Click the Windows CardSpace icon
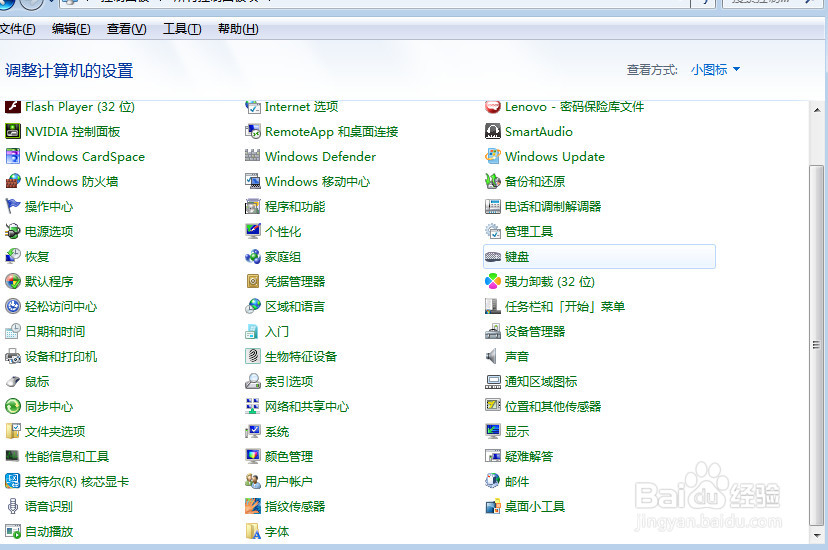 13,156
